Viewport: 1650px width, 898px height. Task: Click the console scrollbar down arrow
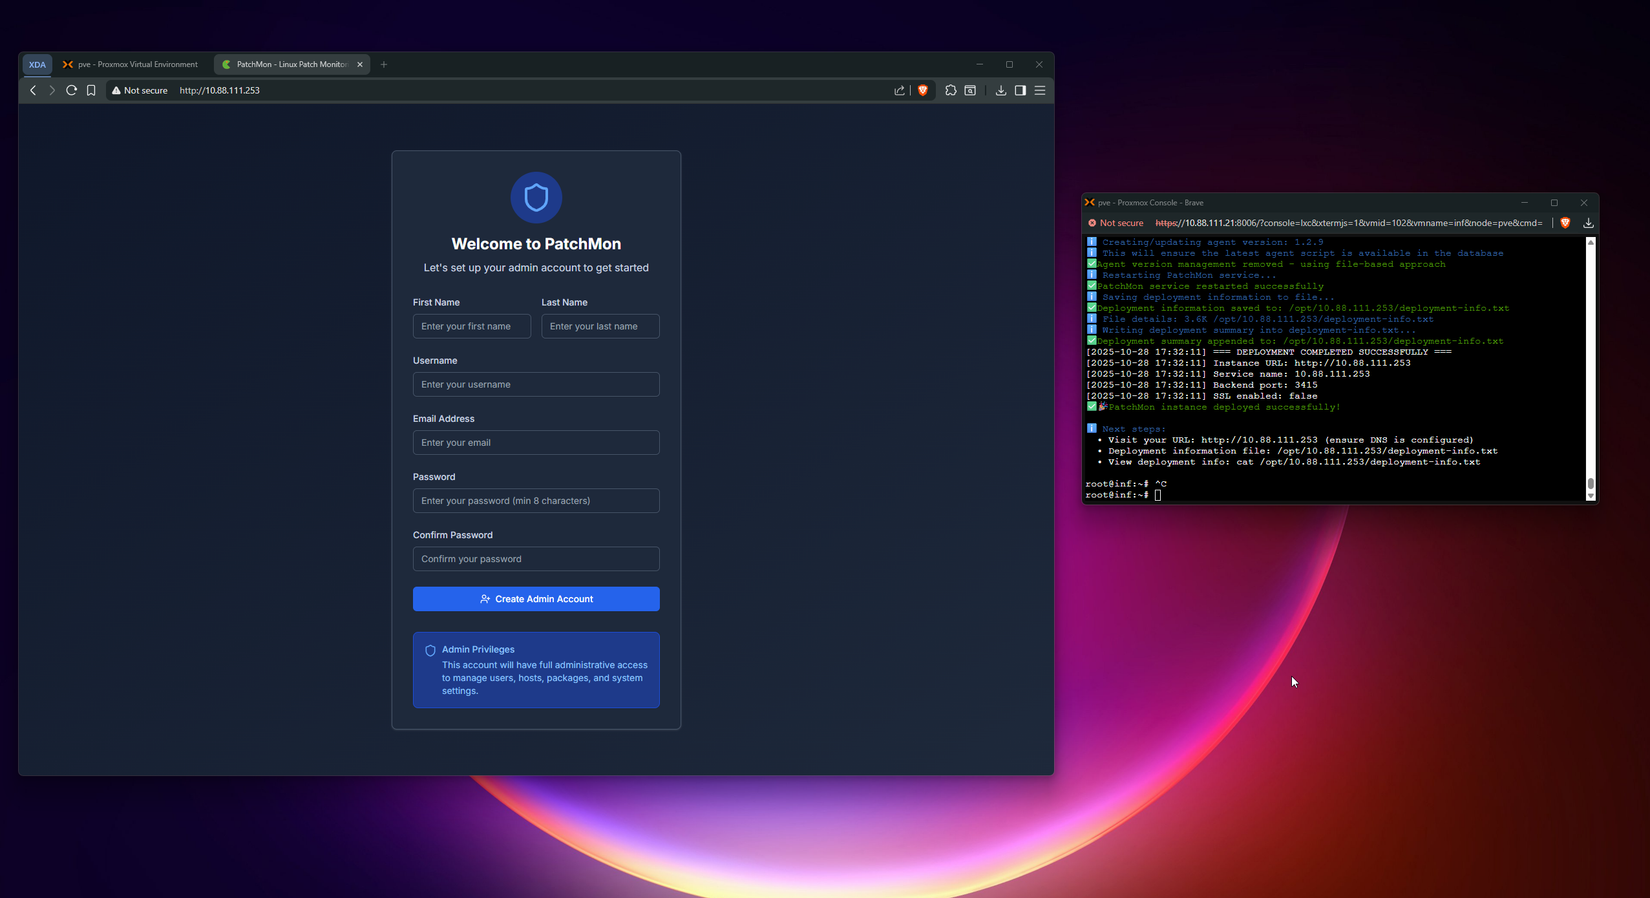[1590, 496]
